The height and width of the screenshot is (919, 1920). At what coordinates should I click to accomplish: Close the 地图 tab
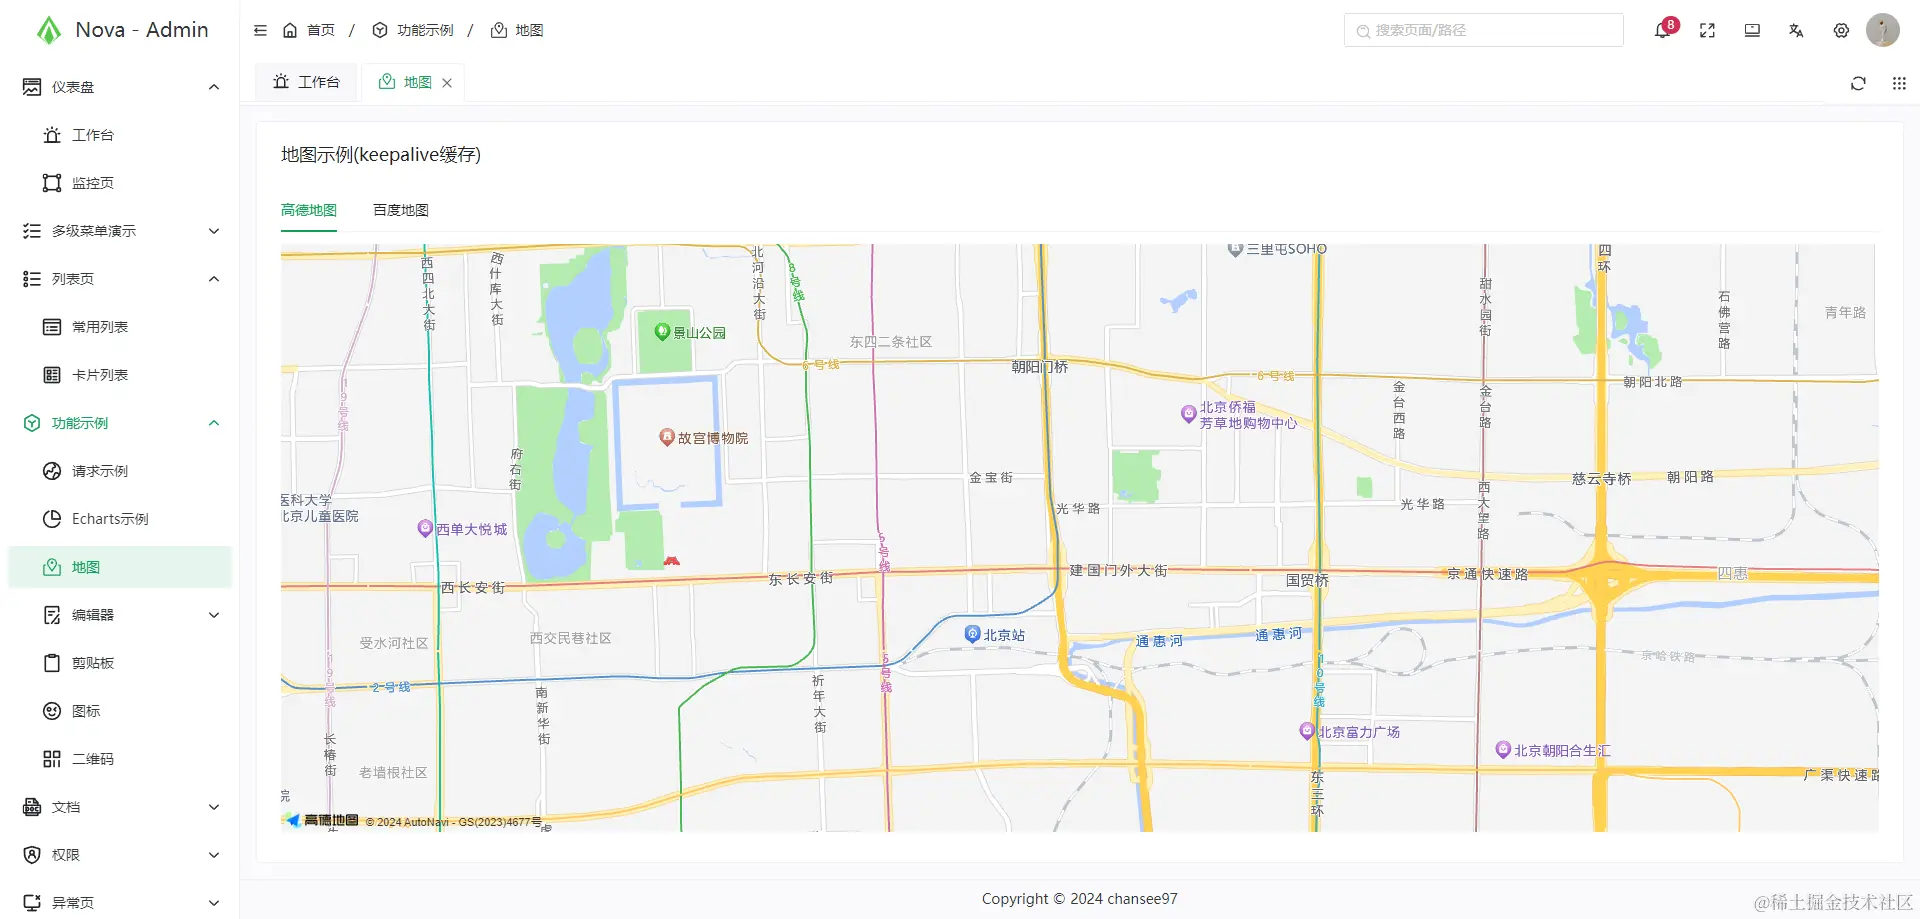click(447, 83)
